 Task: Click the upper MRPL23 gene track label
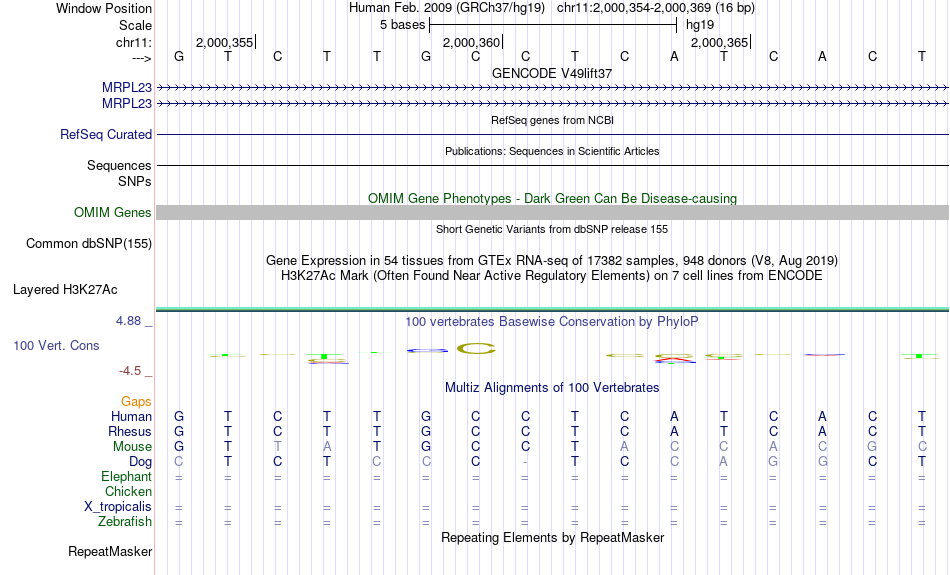[127, 88]
